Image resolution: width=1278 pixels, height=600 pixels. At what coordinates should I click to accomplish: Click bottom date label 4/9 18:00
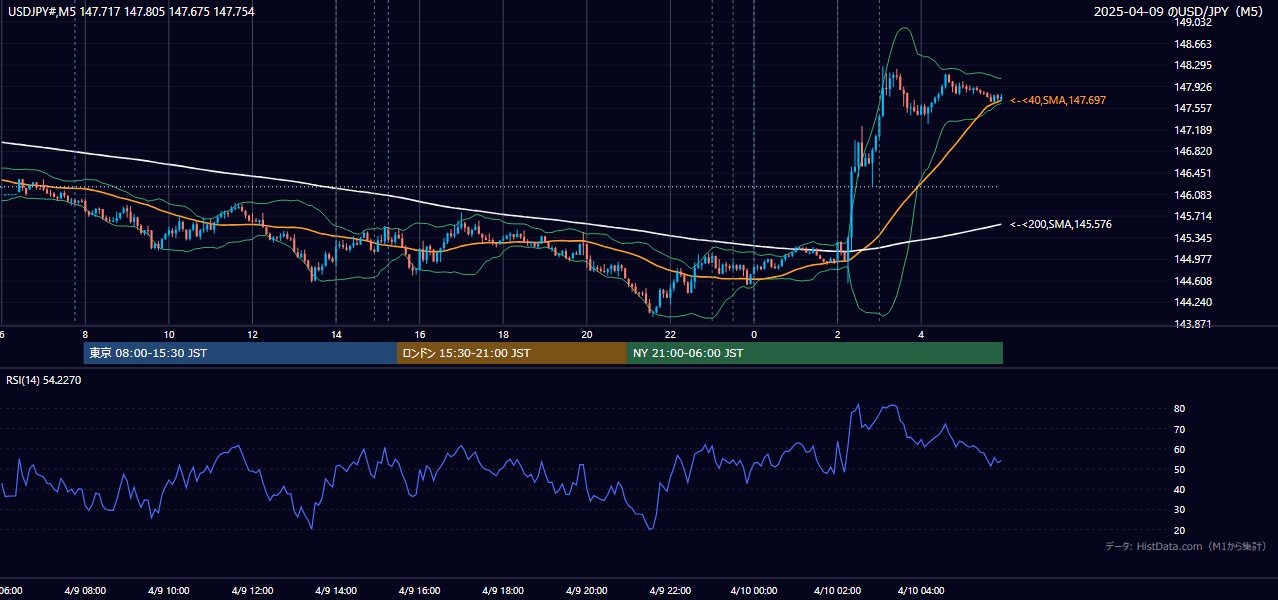point(503,591)
